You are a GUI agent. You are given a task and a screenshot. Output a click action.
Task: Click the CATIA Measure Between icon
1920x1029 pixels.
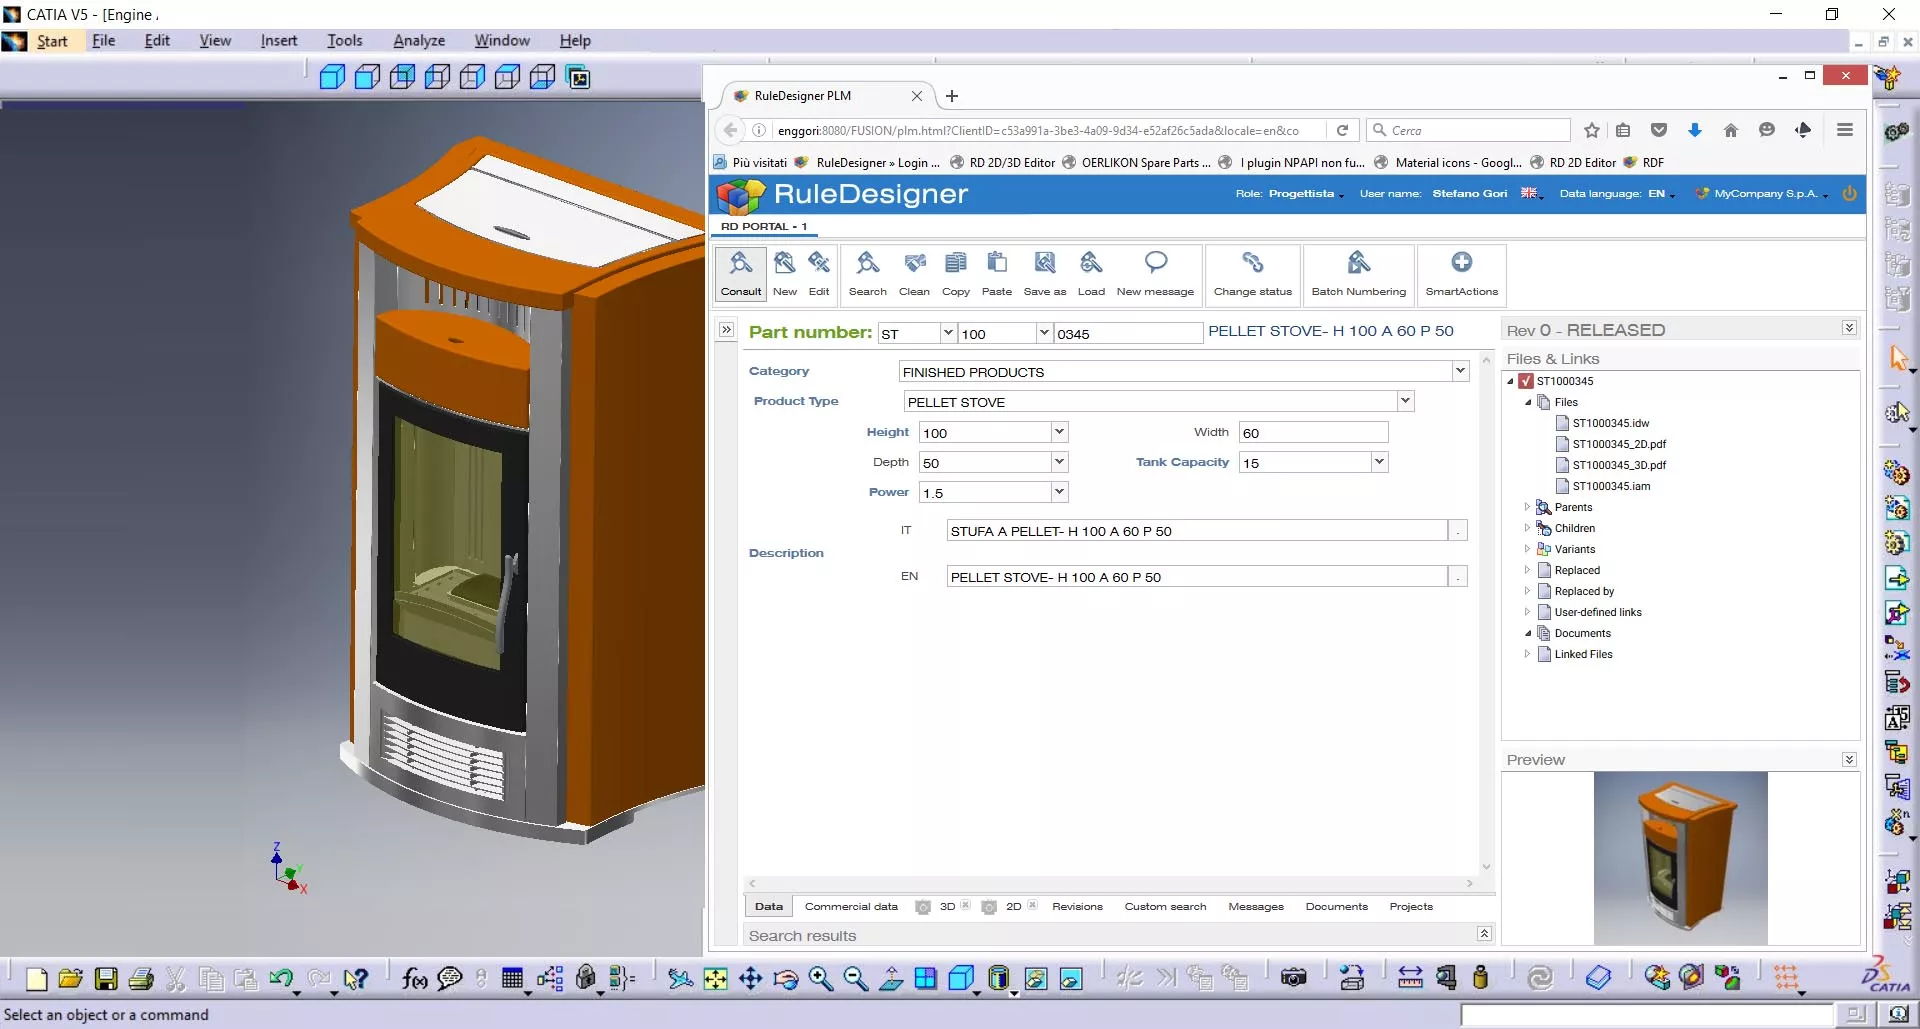point(1410,978)
